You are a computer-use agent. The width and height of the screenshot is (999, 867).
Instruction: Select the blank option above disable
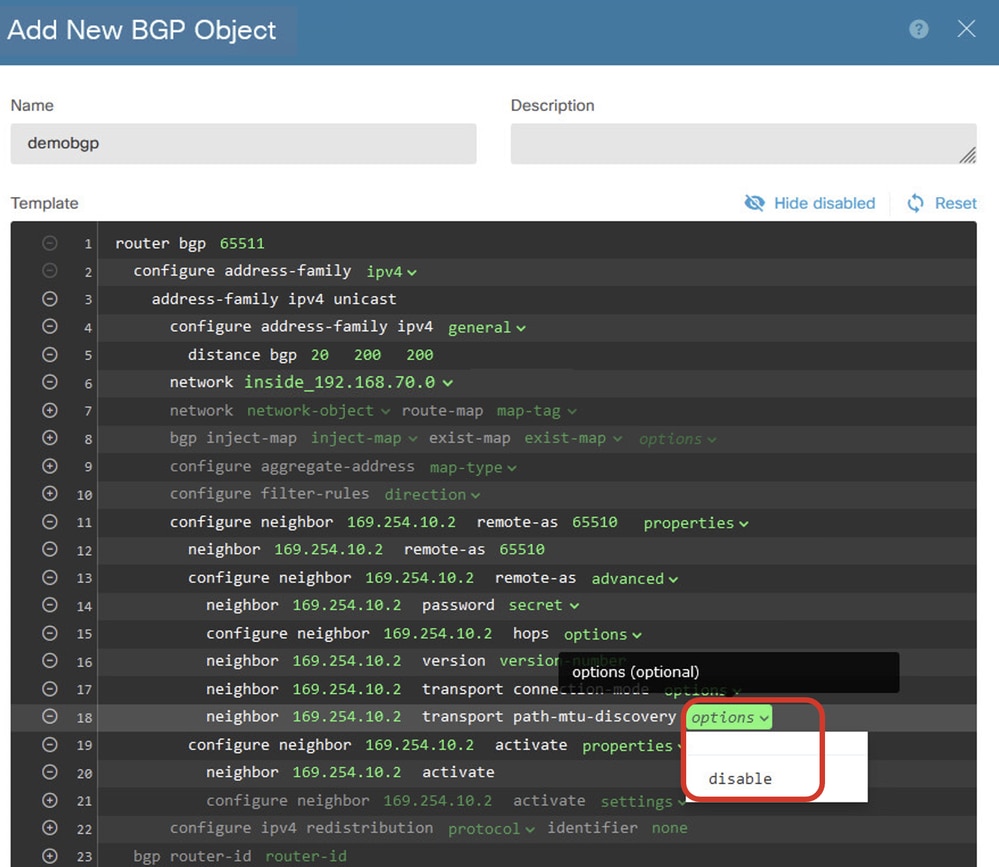coord(777,743)
